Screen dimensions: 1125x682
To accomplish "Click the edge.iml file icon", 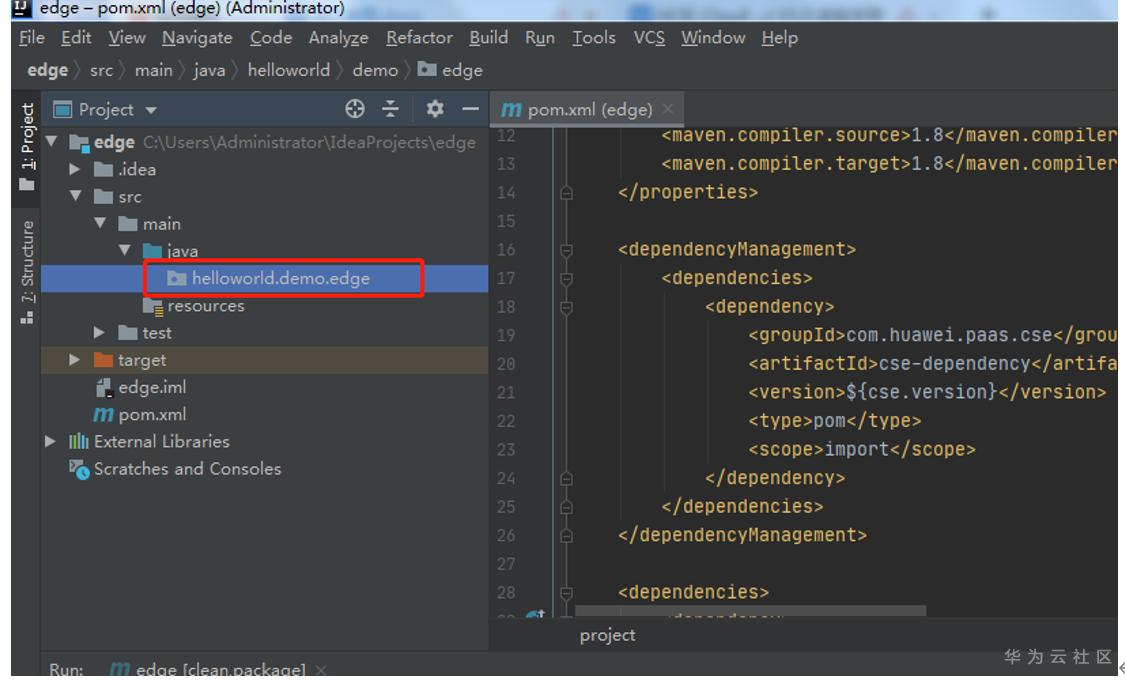I will pos(105,387).
